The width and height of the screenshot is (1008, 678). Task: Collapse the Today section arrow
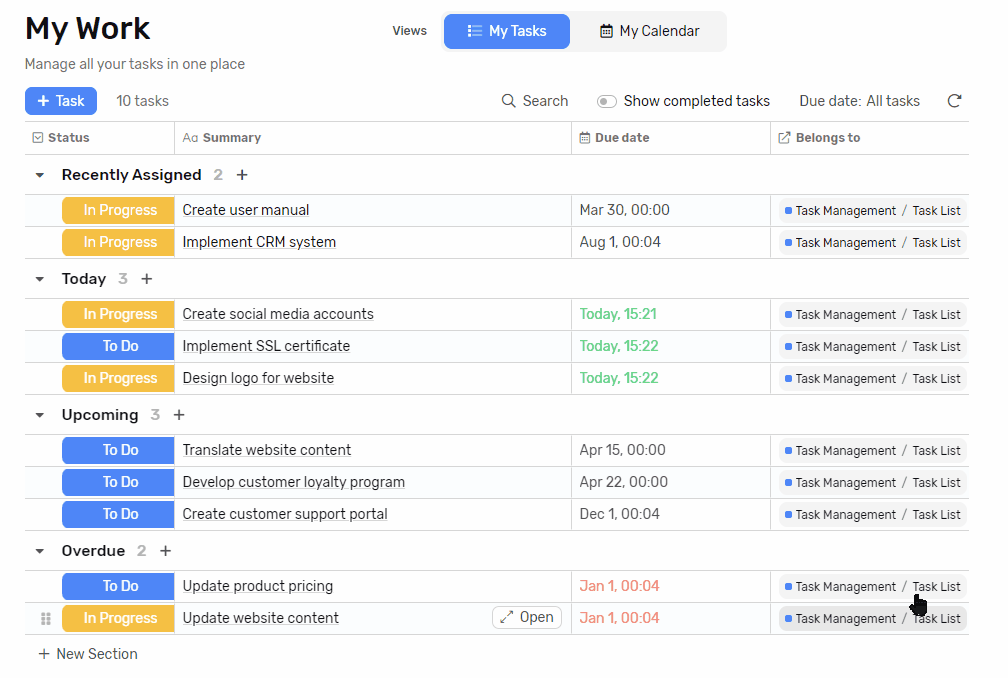pos(40,279)
